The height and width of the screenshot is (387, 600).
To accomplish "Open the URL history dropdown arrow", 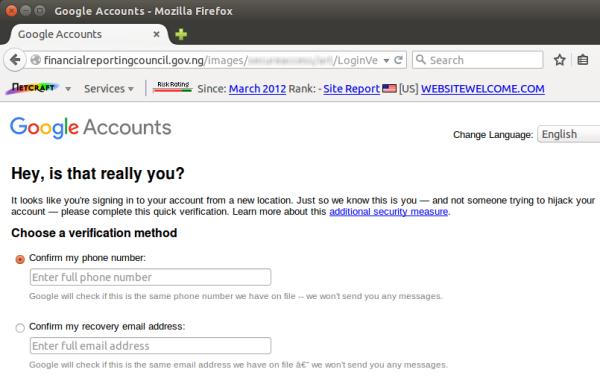I will pyautogui.click(x=386, y=60).
